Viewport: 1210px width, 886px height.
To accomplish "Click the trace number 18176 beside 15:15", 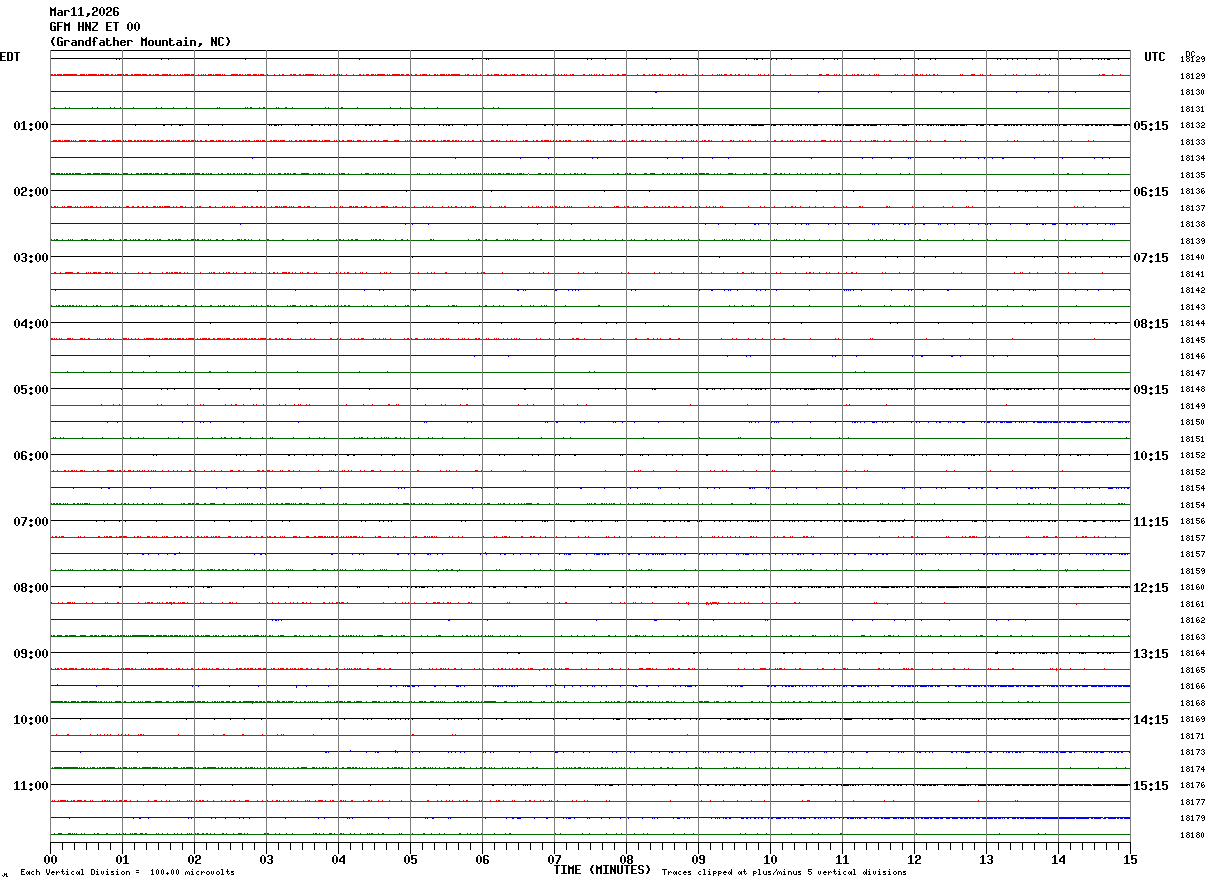I will tap(1192, 786).
